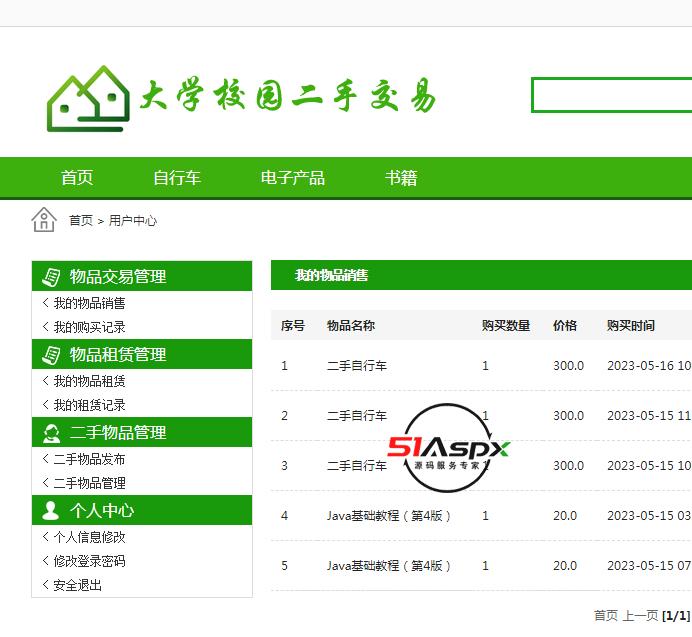Click the 物品租赁管理 section header
Screen dimensions: 692x637
[142, 354]
